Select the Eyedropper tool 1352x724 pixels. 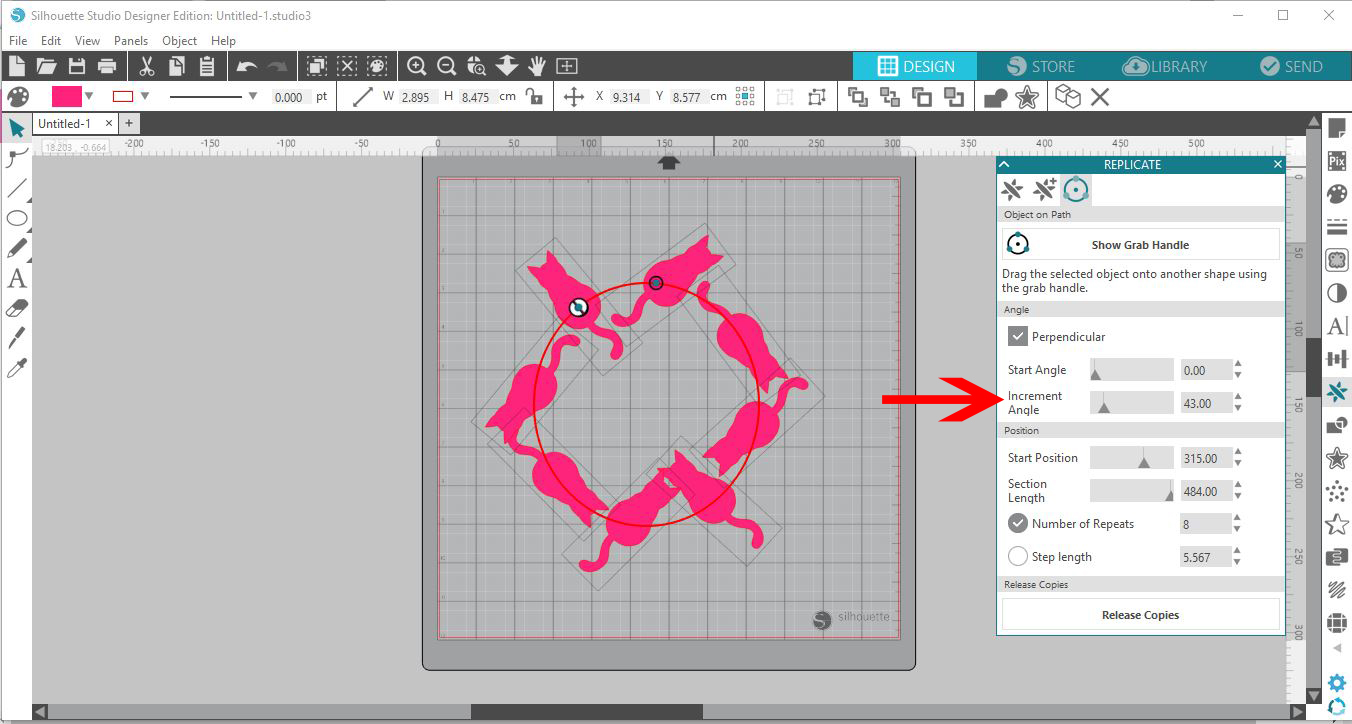click(x=16, y=369)
